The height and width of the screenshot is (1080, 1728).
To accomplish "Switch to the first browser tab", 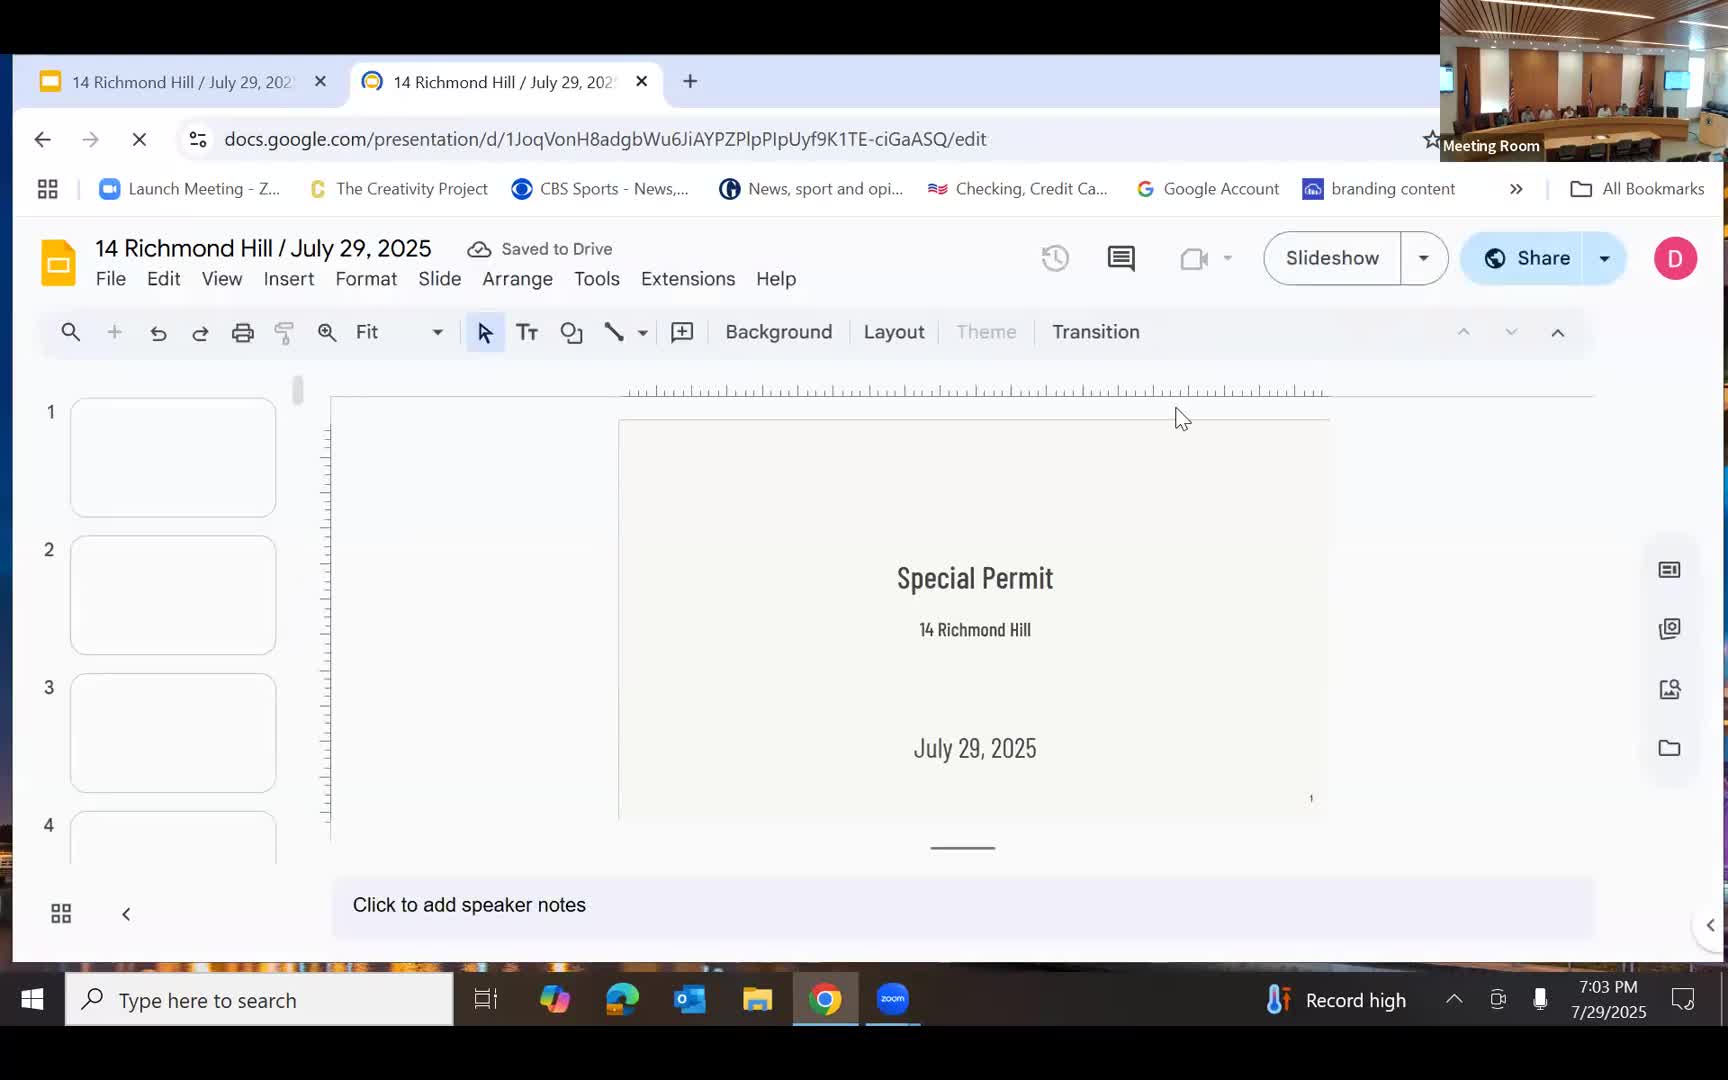I will (x=182, y=82).
